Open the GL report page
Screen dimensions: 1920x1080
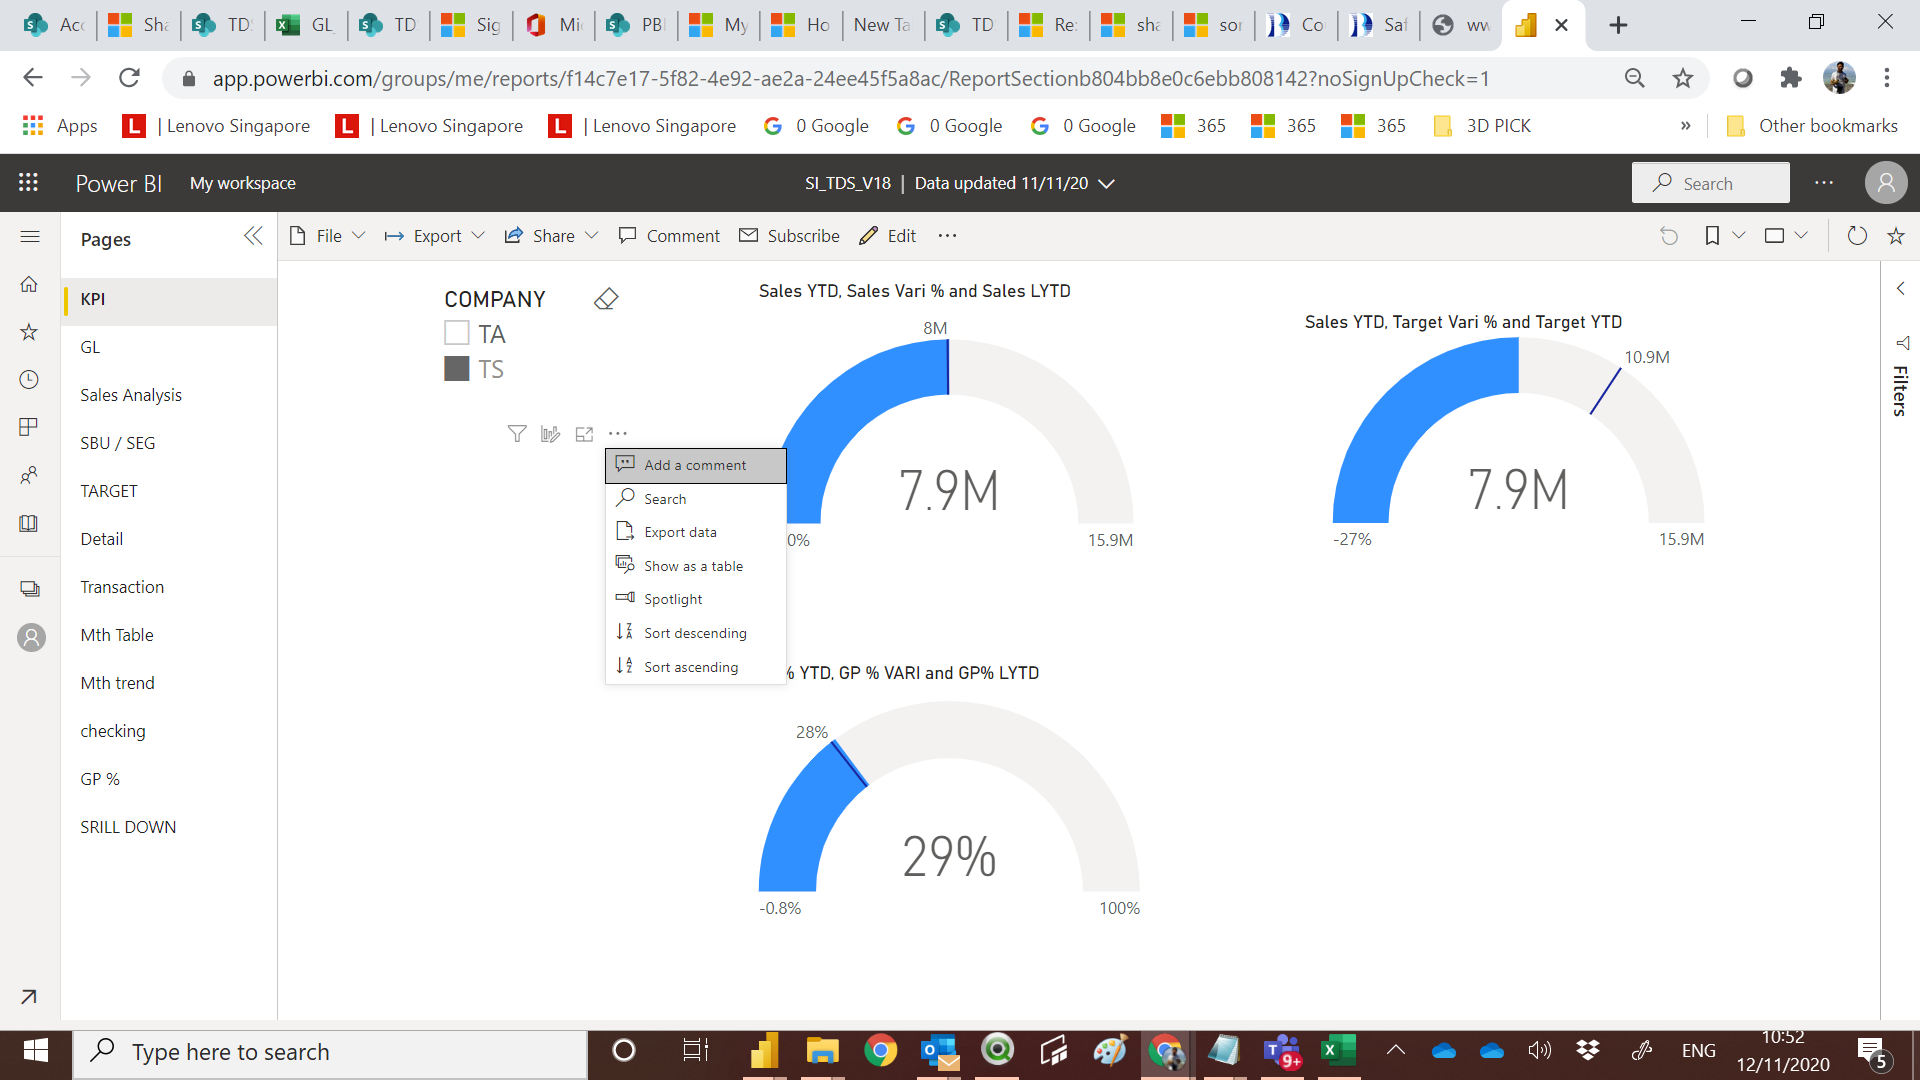coord(169,347)
